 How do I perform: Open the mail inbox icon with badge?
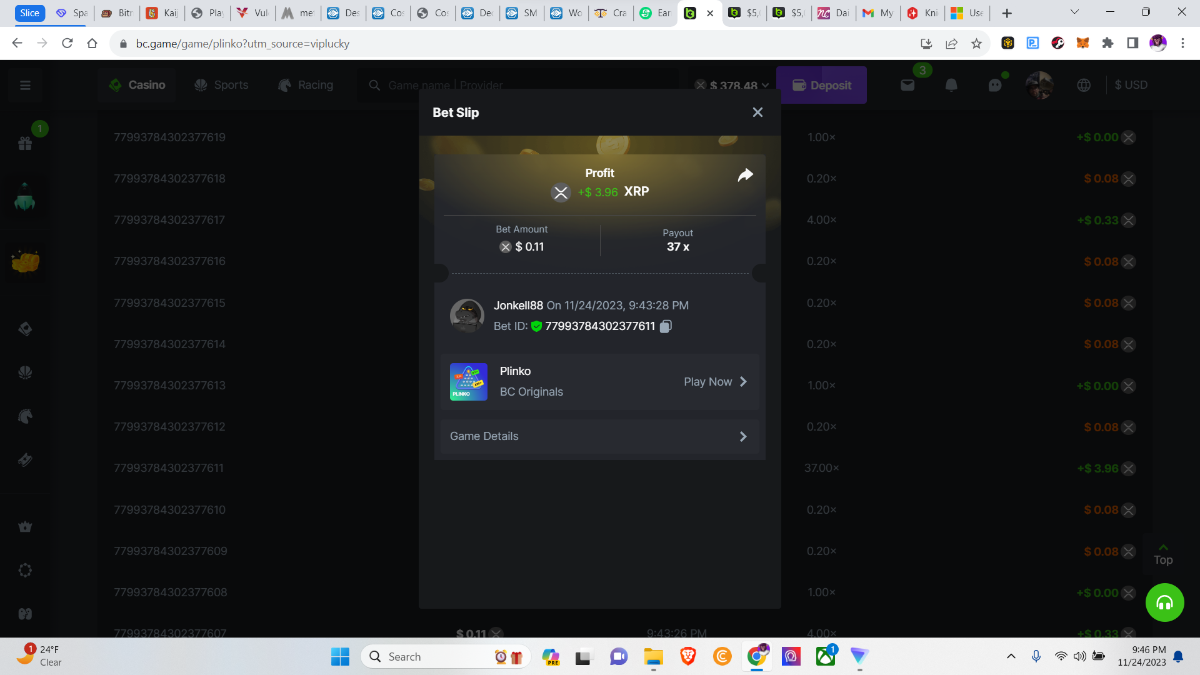908,85
